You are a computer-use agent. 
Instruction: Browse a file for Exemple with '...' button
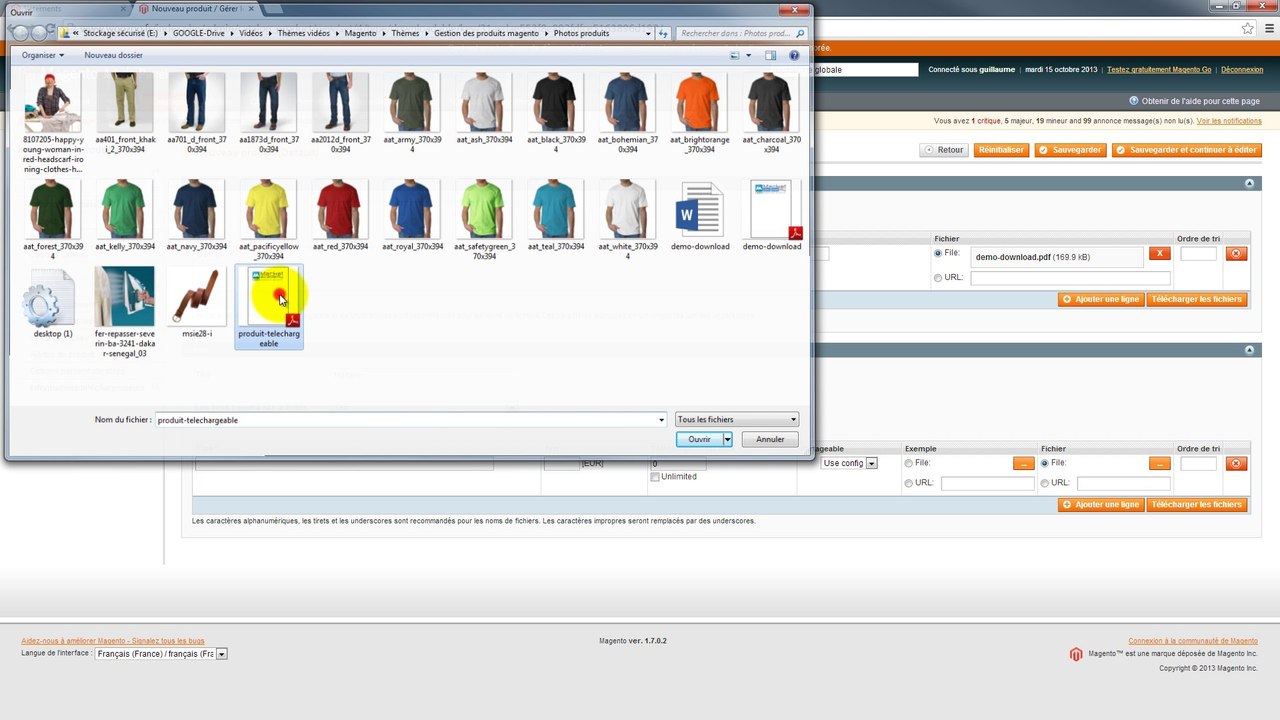1023,464
